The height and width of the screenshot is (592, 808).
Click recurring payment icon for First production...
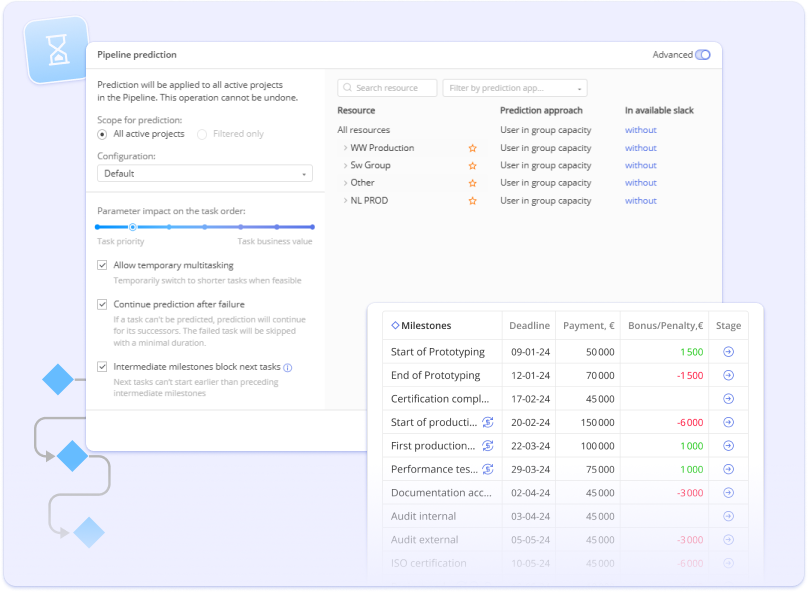click(487, 446)
